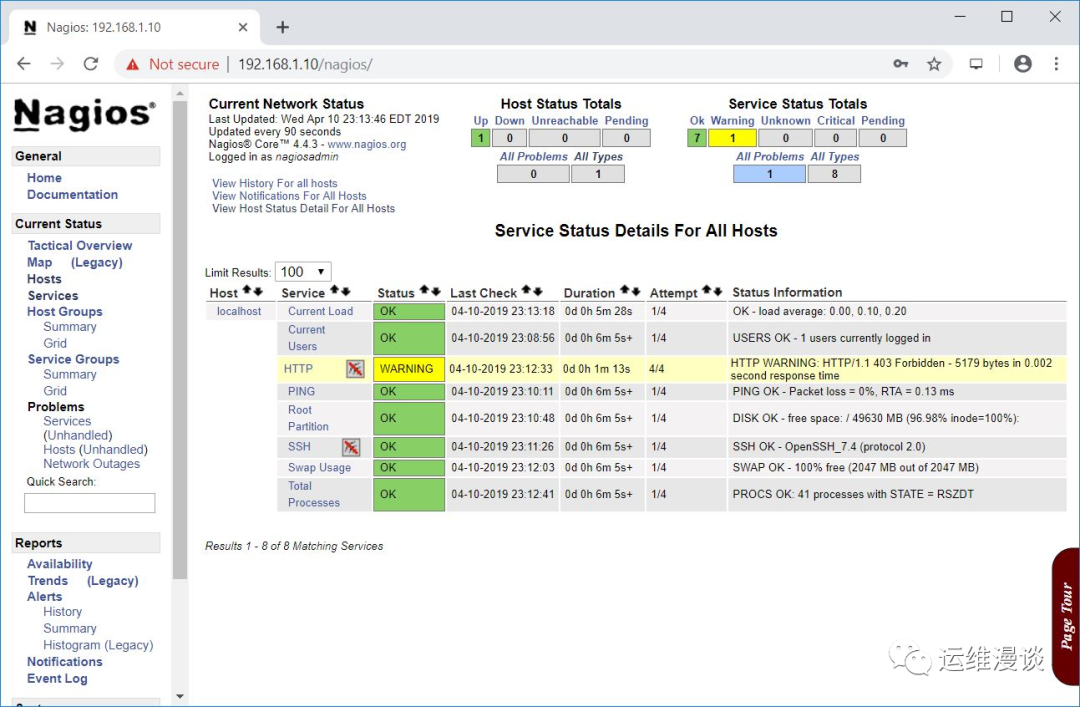
Task: Click green Up host count box
Action: pyautogui.click(x=480, y=138)
